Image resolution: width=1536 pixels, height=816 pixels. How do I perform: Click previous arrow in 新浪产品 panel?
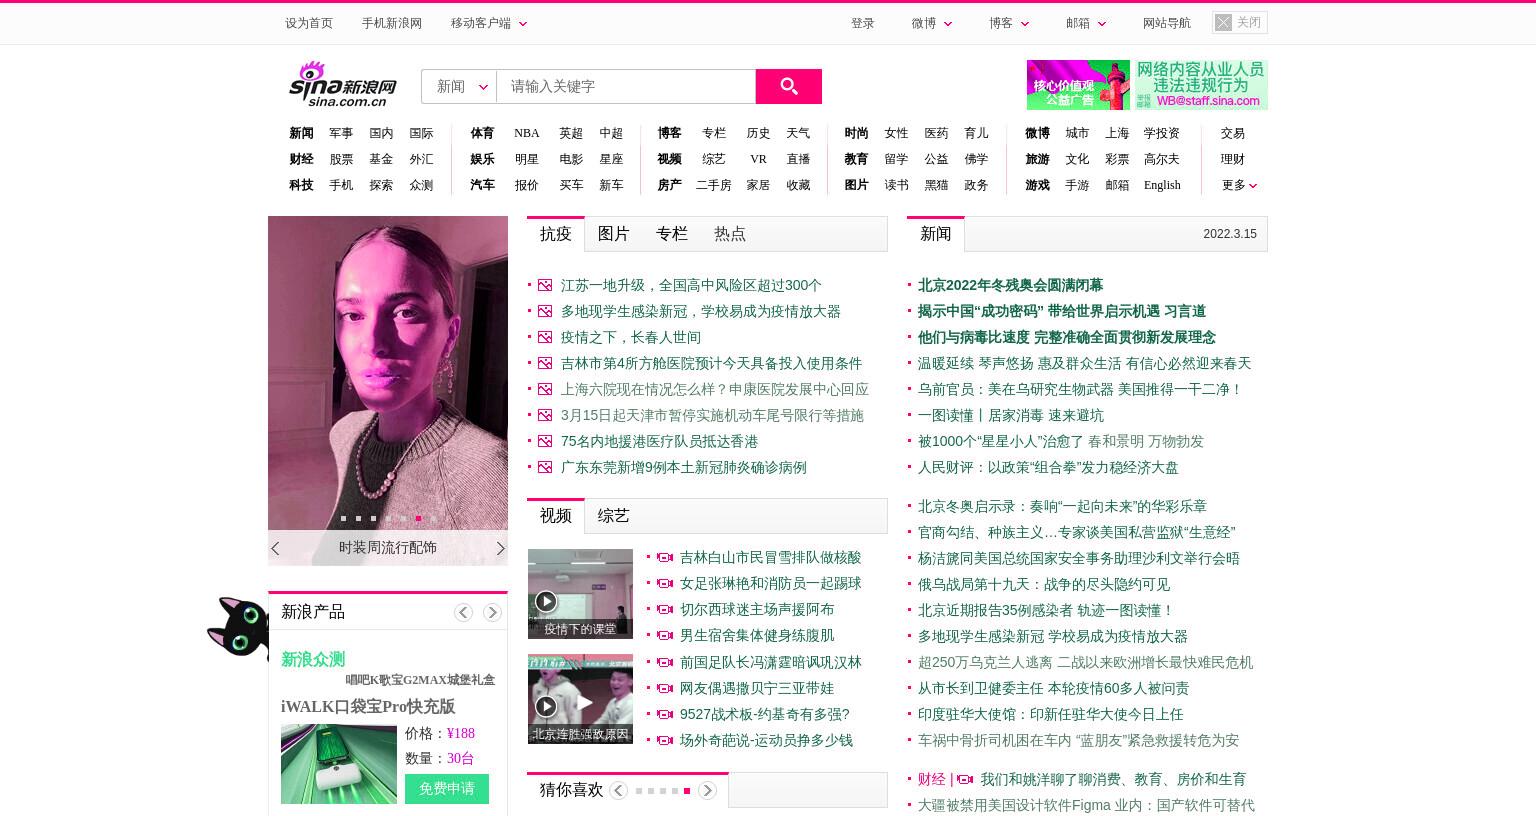pos(463,612)
